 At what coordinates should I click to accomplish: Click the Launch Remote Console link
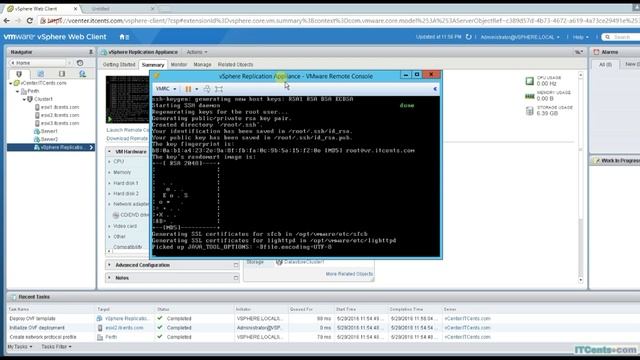[x=127, y=130]
